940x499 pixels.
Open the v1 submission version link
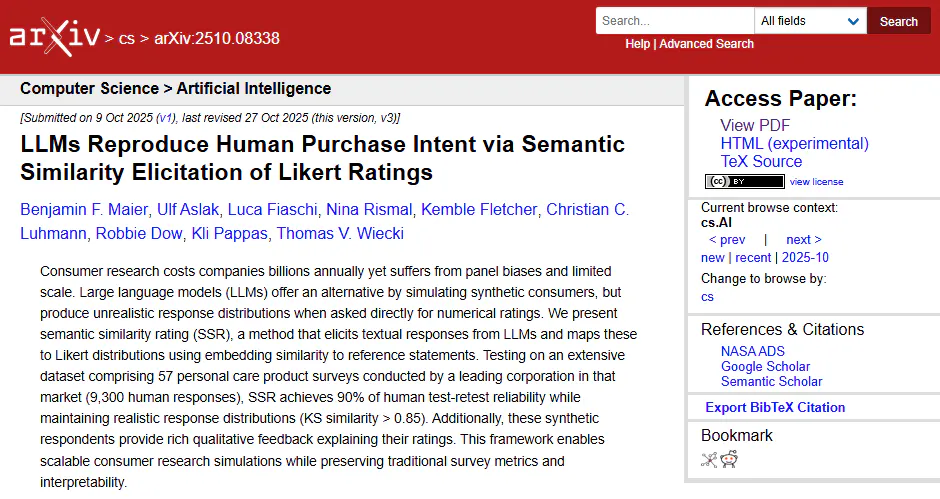click(x=164, y=117)
